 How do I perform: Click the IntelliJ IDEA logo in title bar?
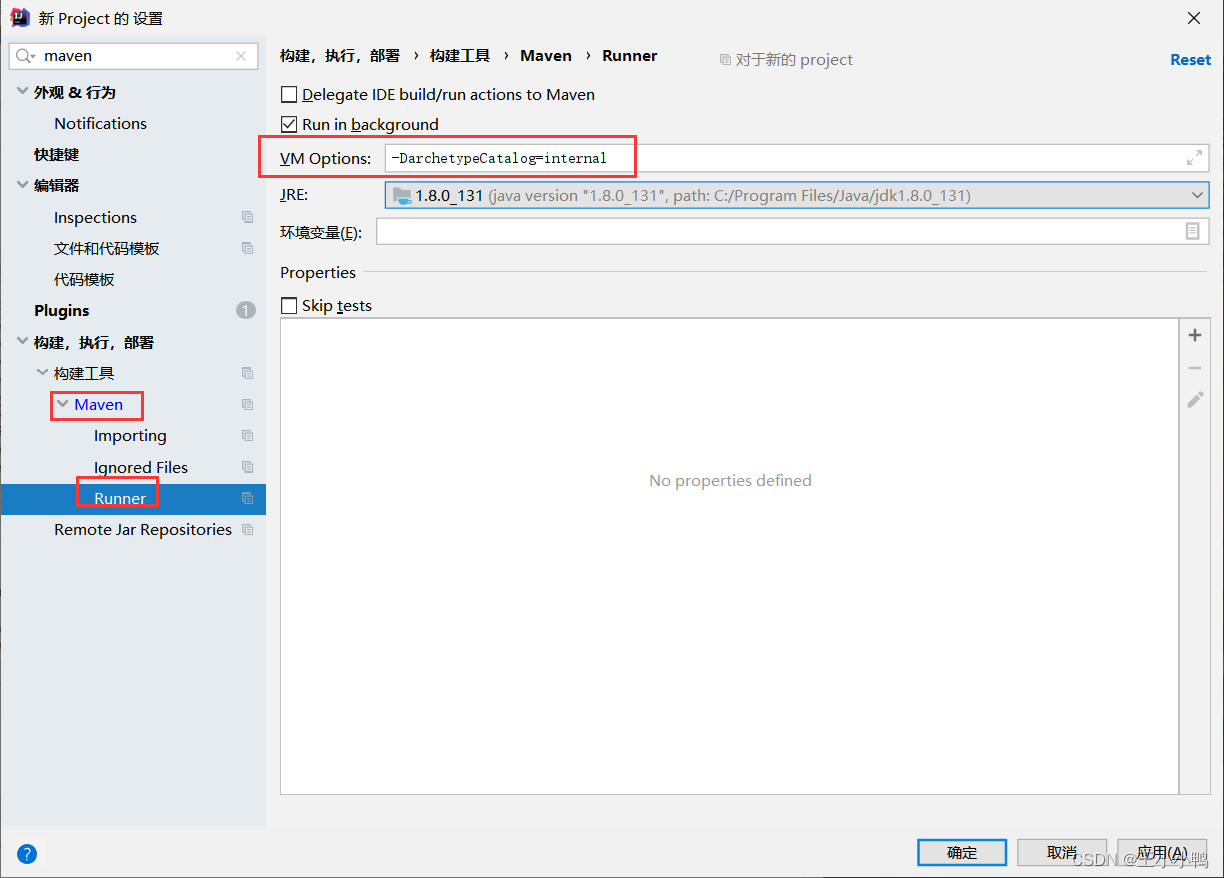pyautogui.click(x=19, y=17)
